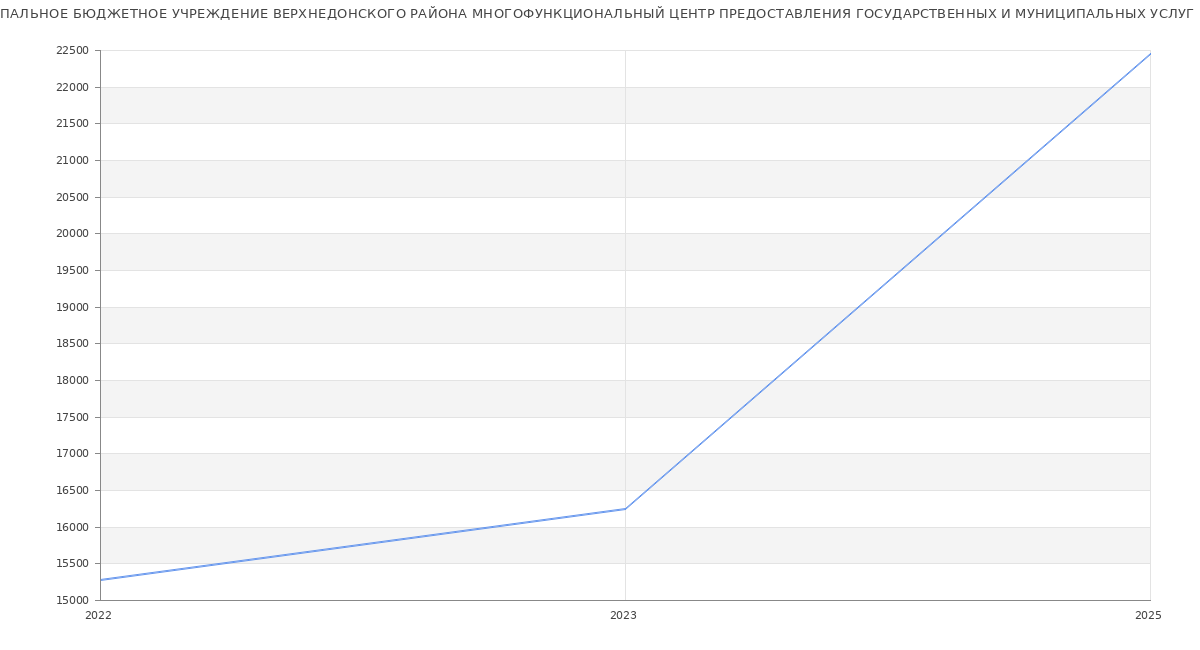The height and width of the screenshot is (650, 1200).
Task: Click the 16500 y-axis label
Action: [x=72, y=491]
